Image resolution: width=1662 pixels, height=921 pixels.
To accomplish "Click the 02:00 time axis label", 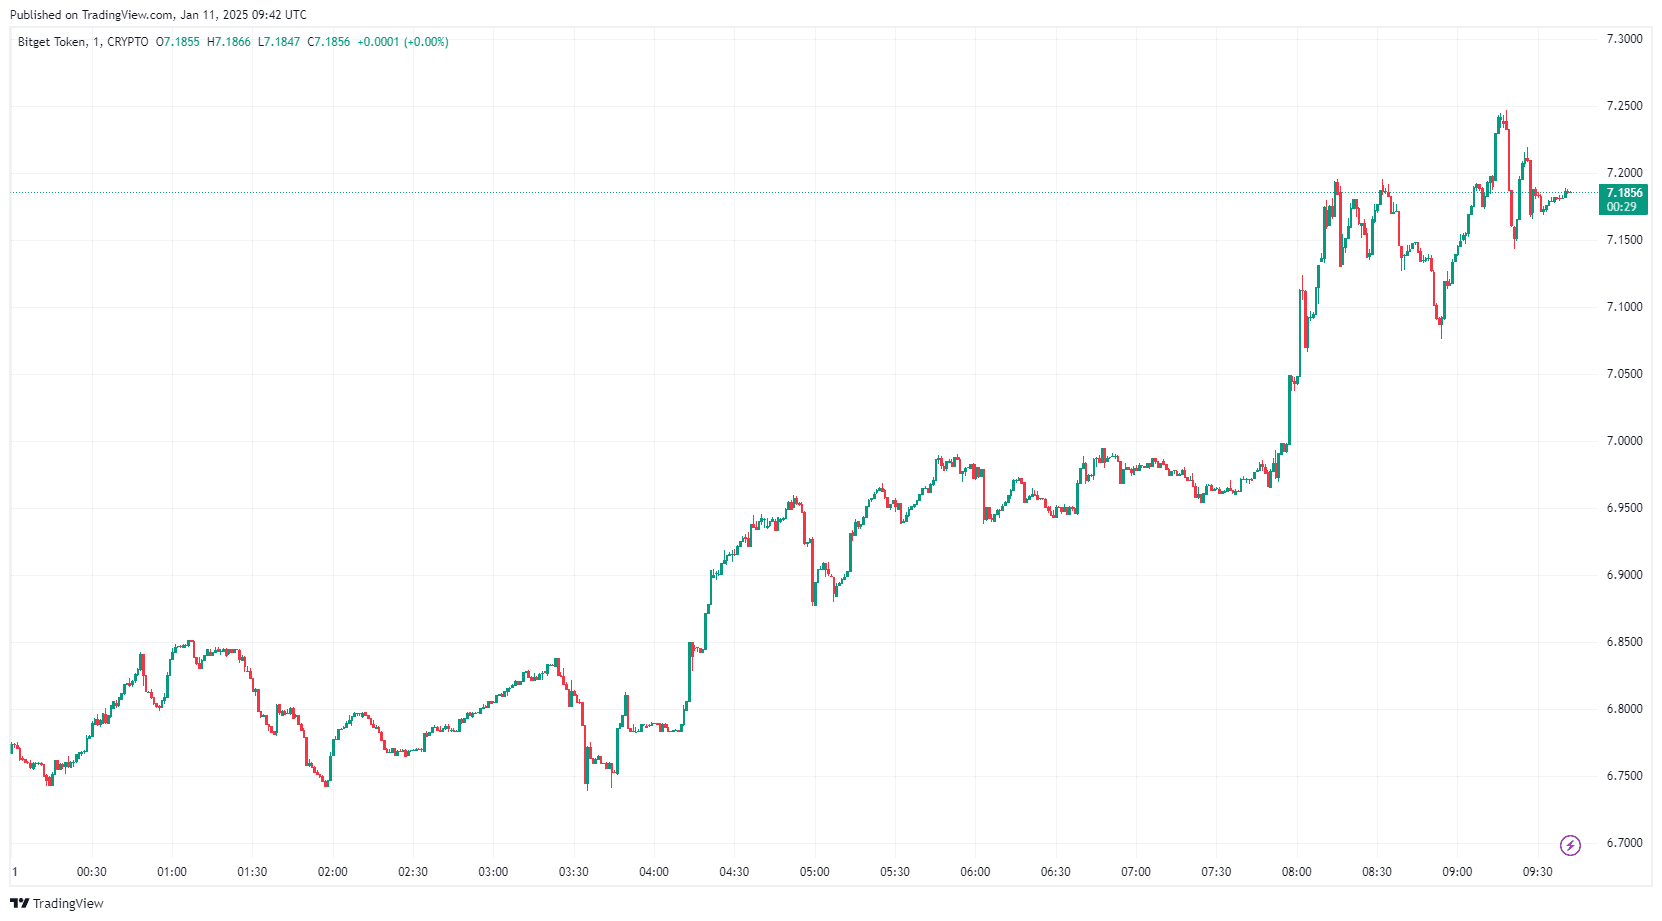I will point(333,872).
